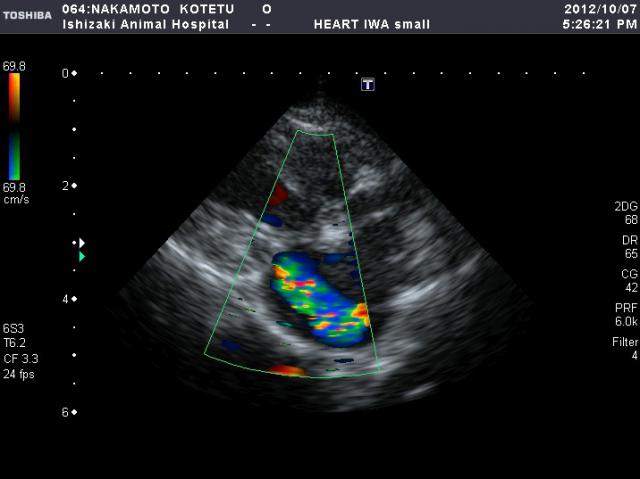This screenshot has width=640, height=479.
Task: Click Ishizaki Animal Hospital text
Action: [146, 24]
